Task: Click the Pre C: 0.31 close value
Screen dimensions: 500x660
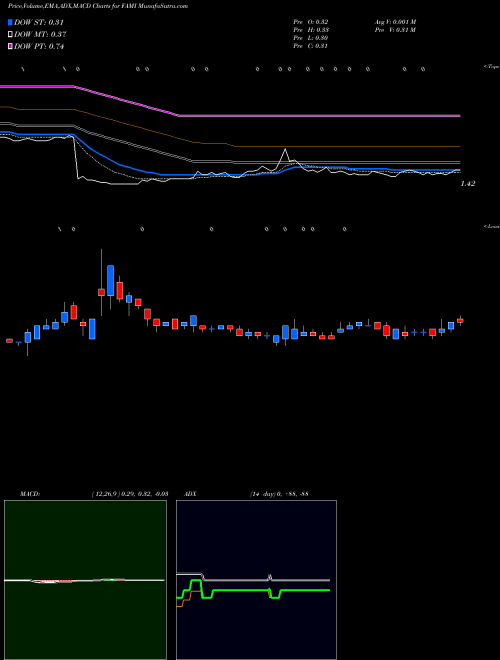Action: 311,46
